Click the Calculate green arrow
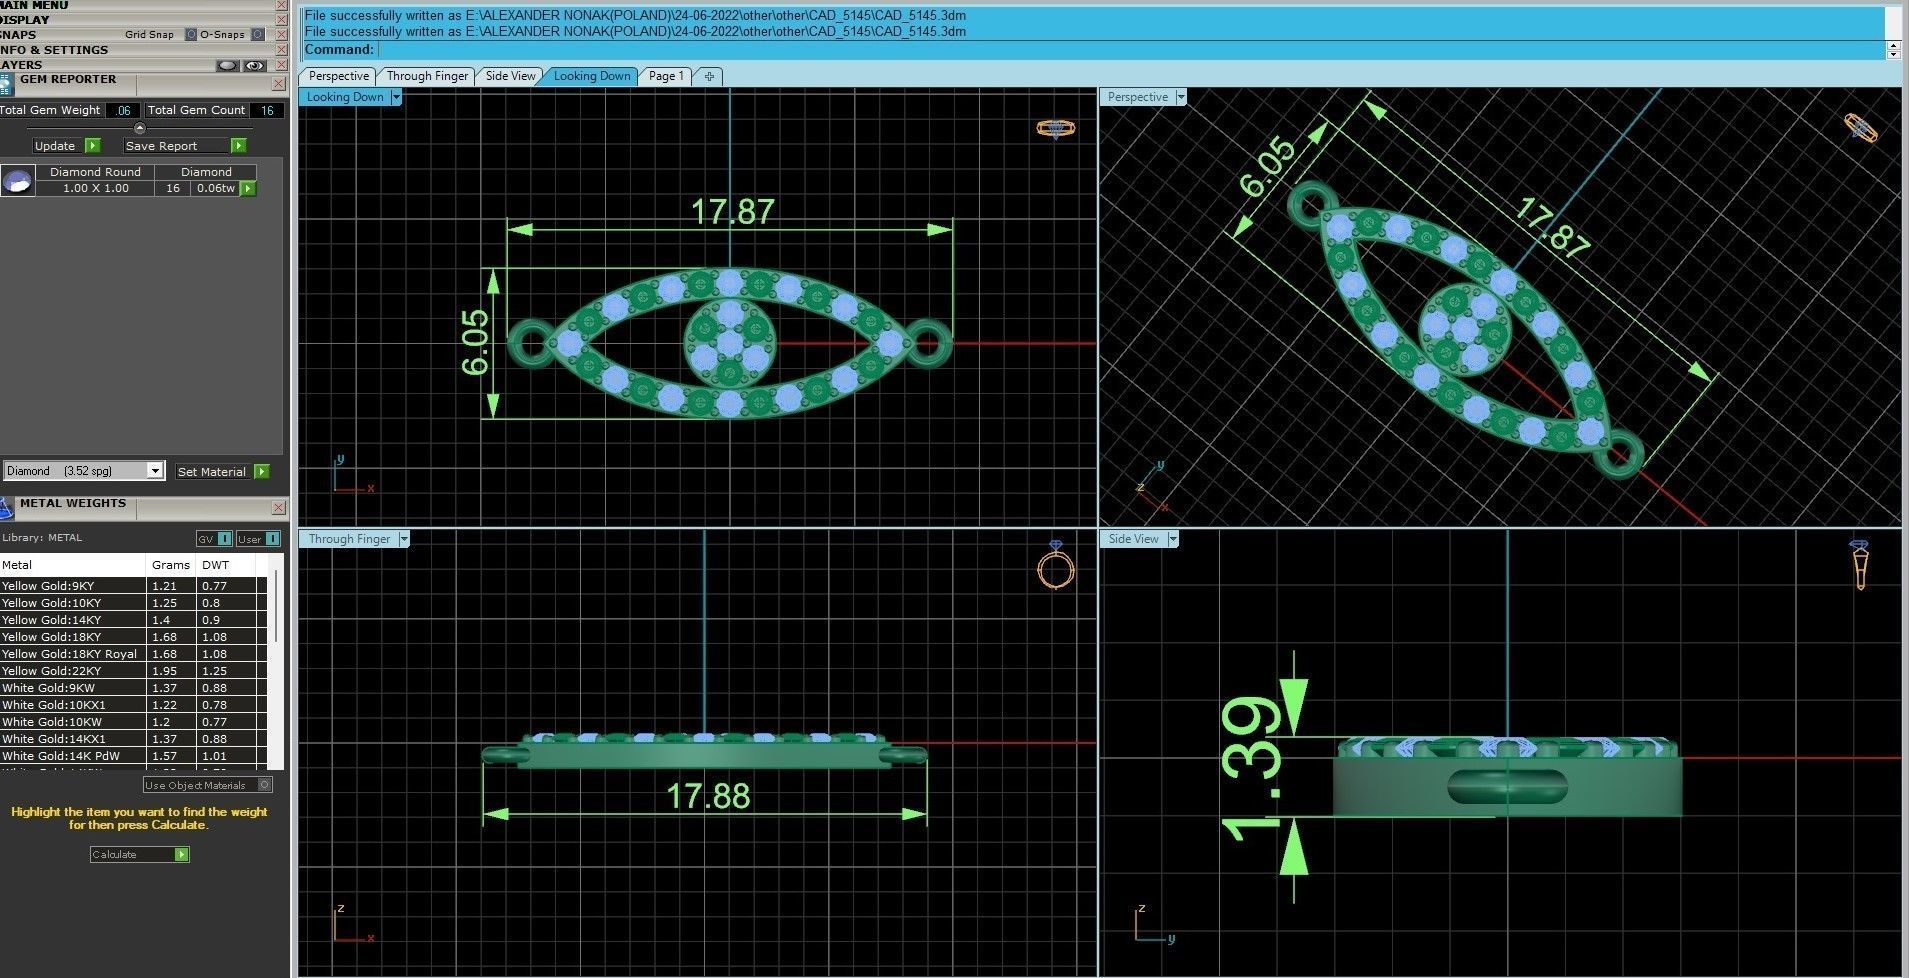This screenshot has height=978, width=1909. (181, 854)
